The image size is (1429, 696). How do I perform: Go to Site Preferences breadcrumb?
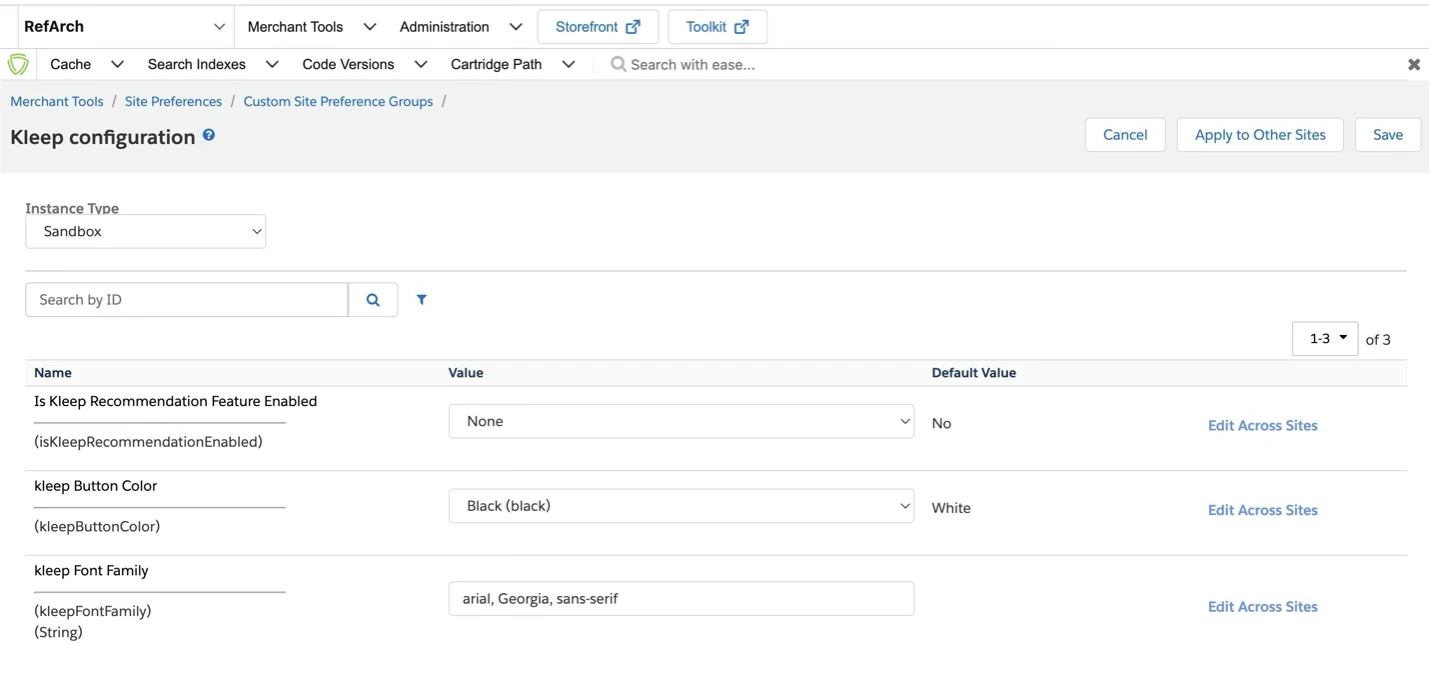(x=173, y=101)
